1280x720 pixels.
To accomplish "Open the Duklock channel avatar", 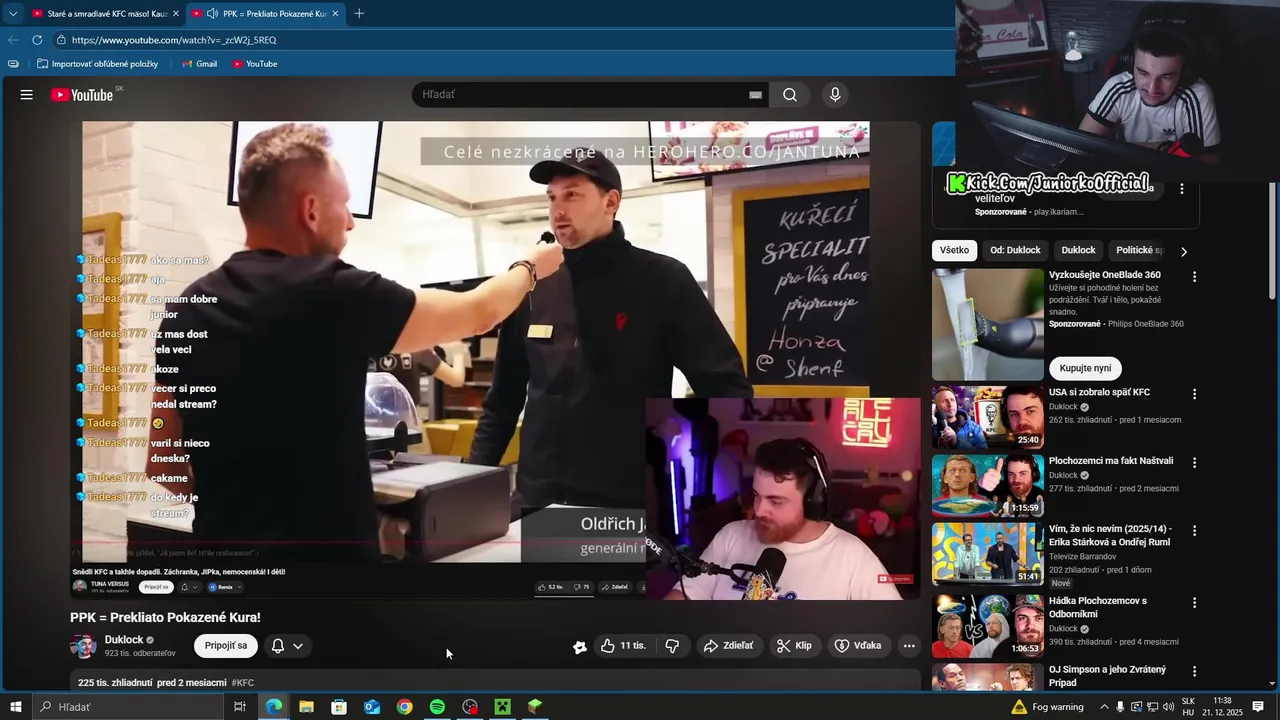I will coord(83,646).
